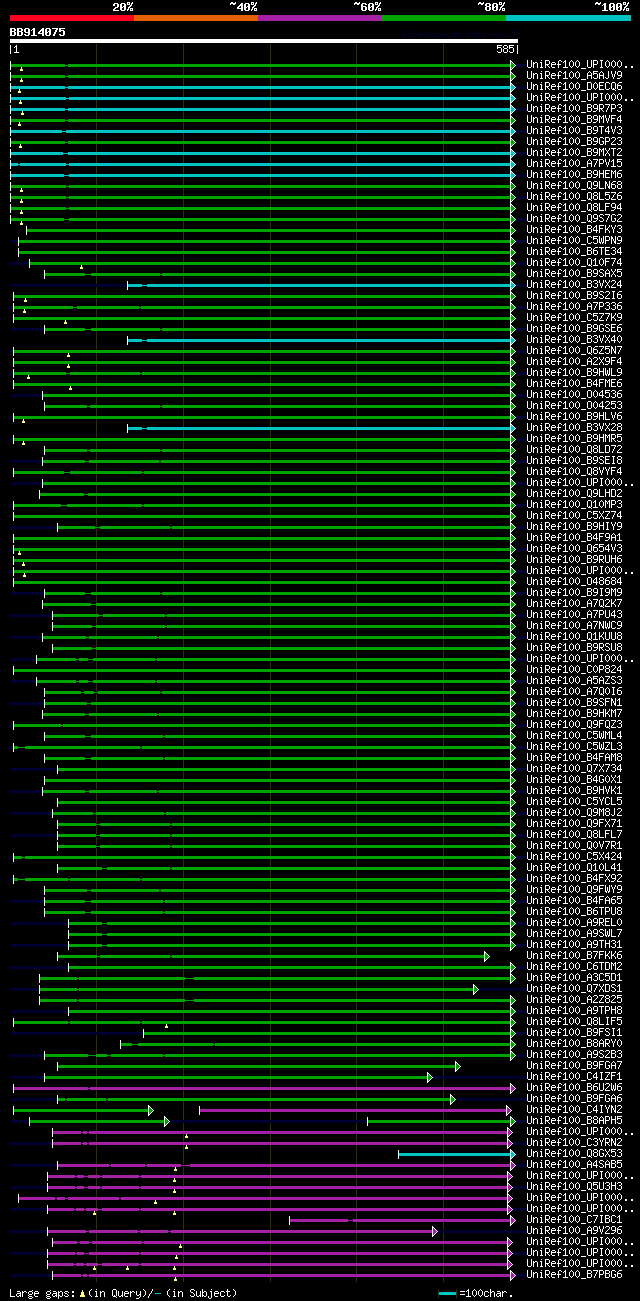Click the green ~80% identity legend bar
Screen dimensions: 640x1301
click(x=443, y=18)
